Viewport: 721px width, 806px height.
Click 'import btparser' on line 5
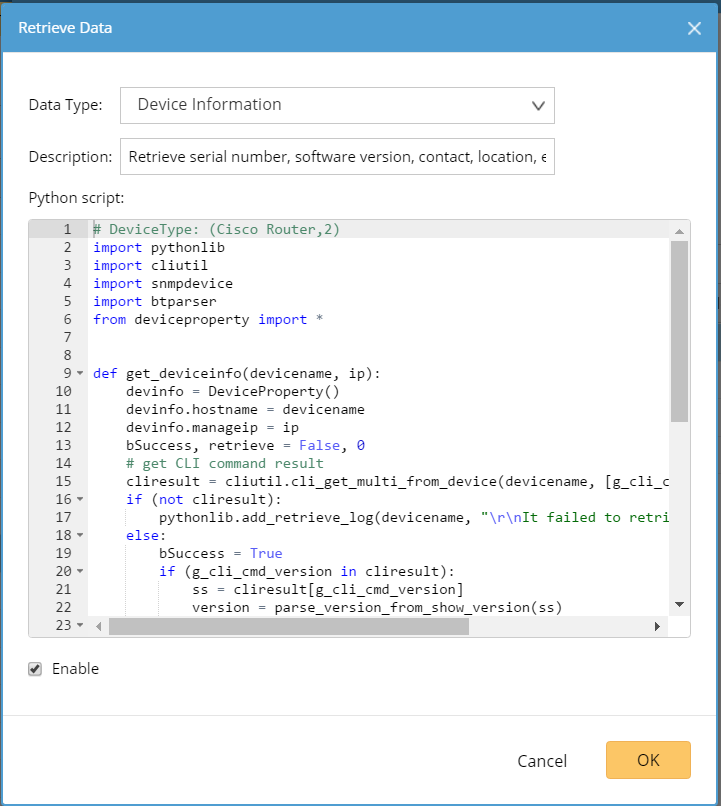[155, 301]
